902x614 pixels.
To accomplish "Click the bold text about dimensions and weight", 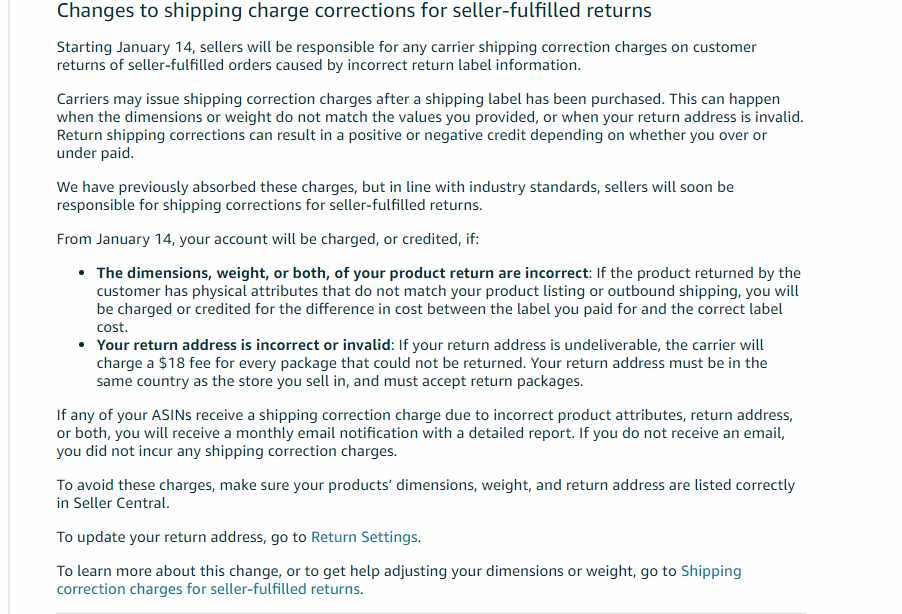I will tap(342, 273).
